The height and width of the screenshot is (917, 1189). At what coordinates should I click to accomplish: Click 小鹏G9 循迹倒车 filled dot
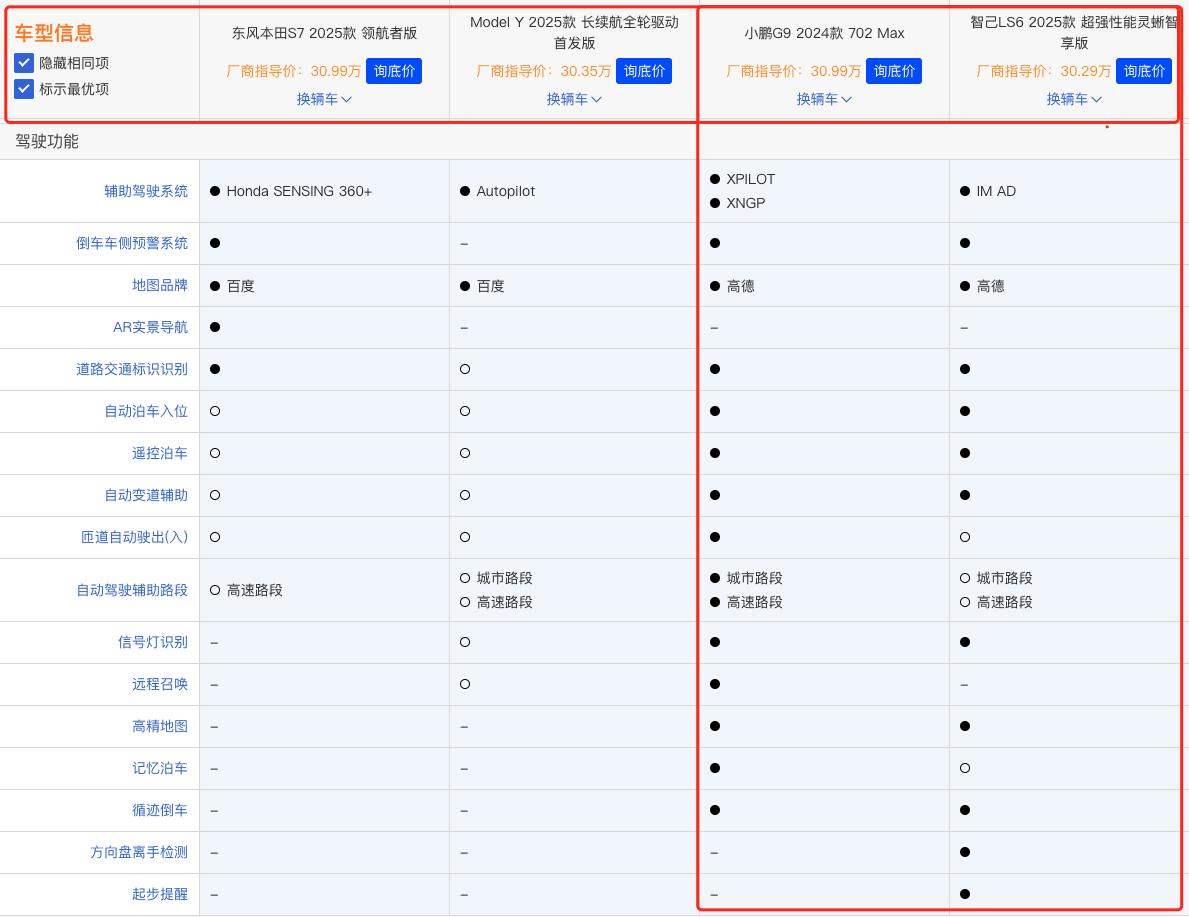715,810
